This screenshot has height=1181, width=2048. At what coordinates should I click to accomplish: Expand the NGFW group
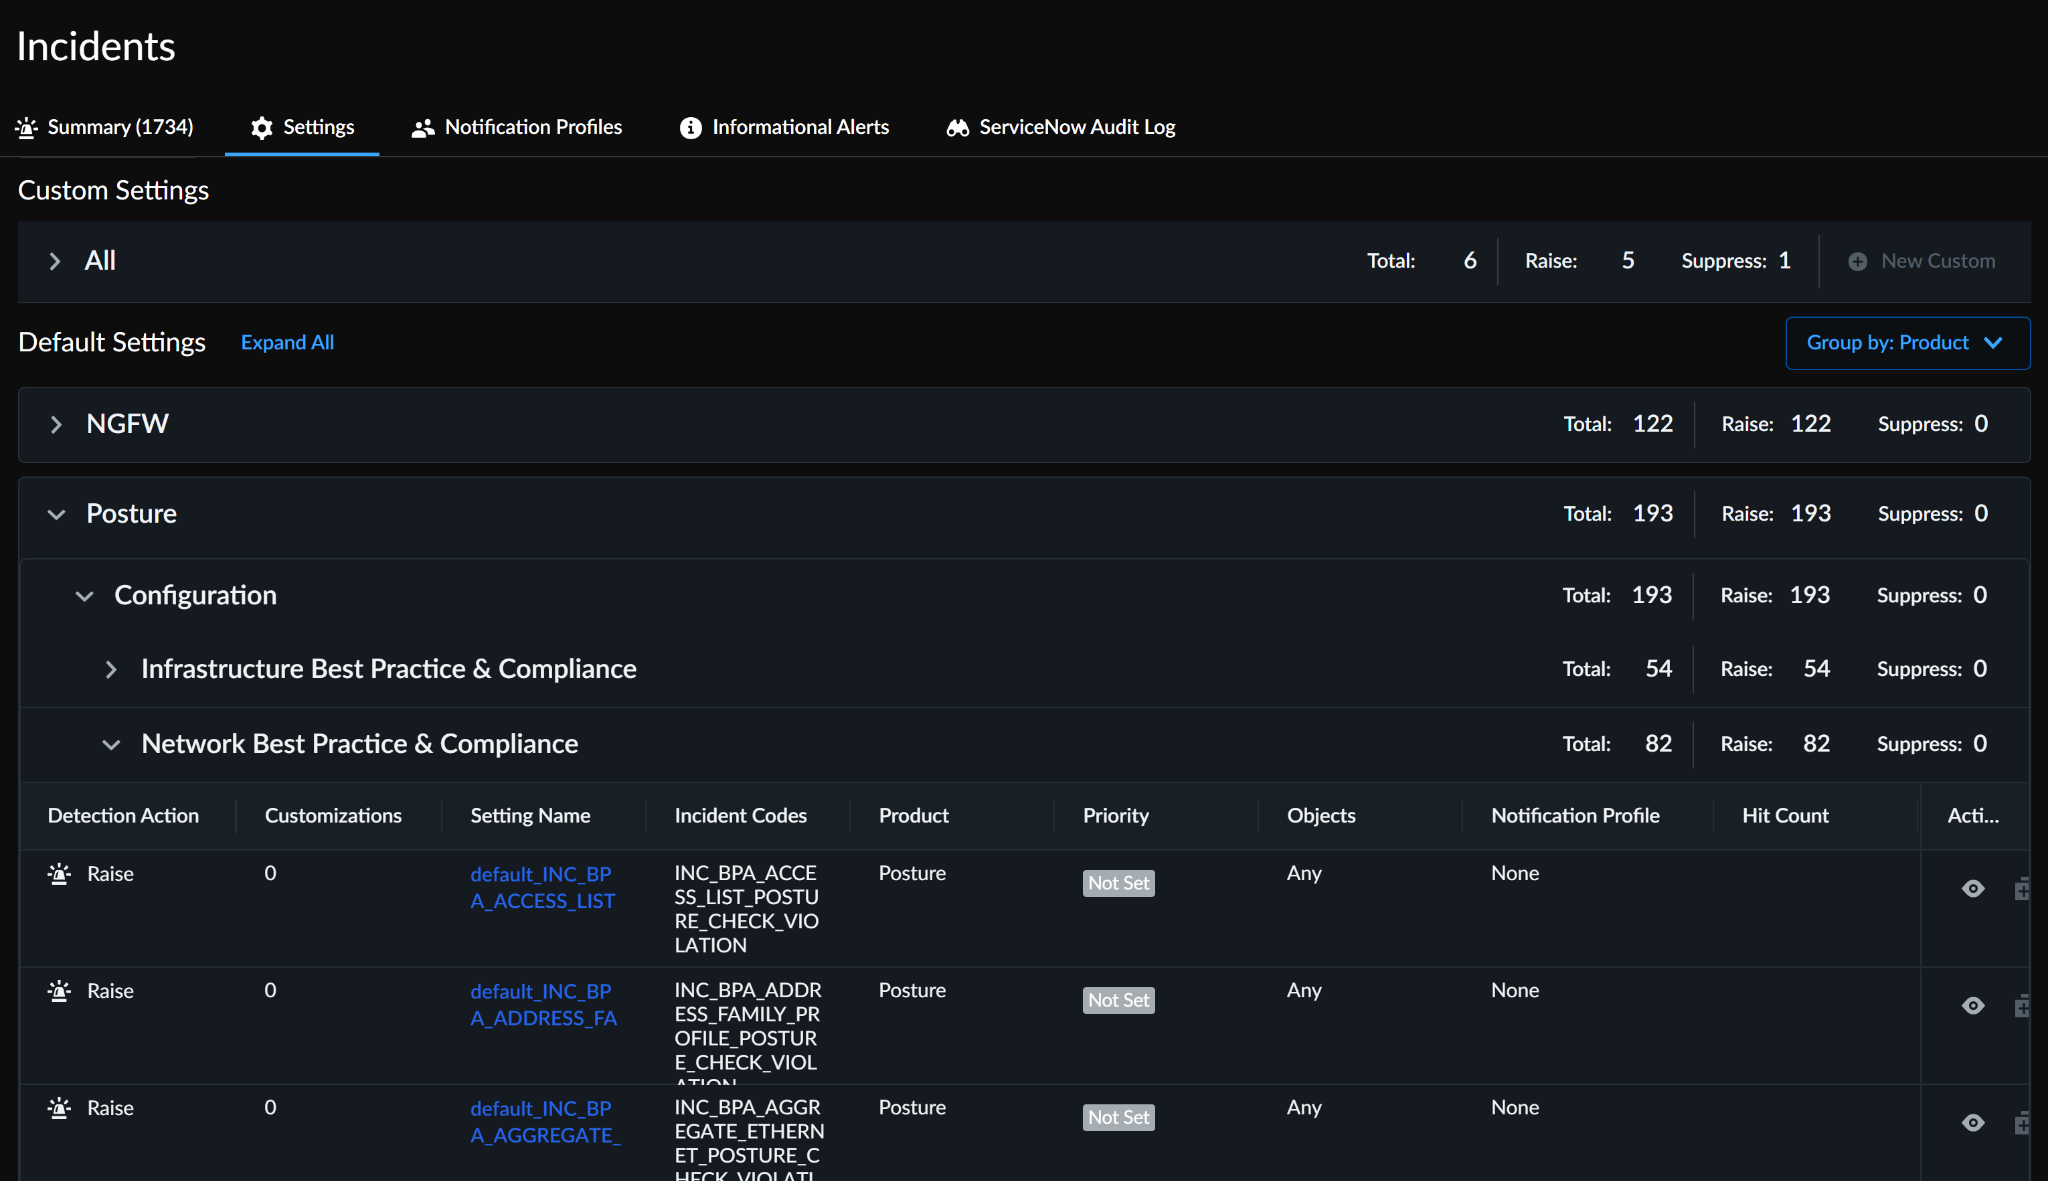click(56, 425)
